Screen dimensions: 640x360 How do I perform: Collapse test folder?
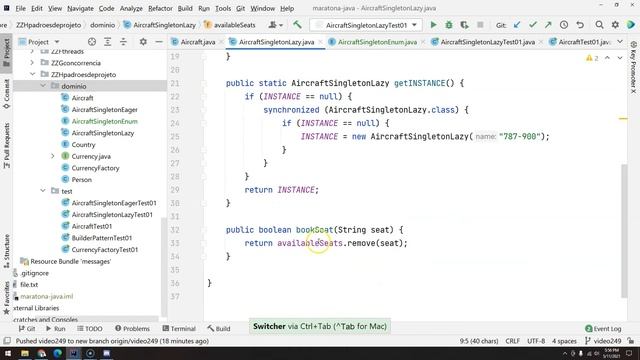pos(43,191)
